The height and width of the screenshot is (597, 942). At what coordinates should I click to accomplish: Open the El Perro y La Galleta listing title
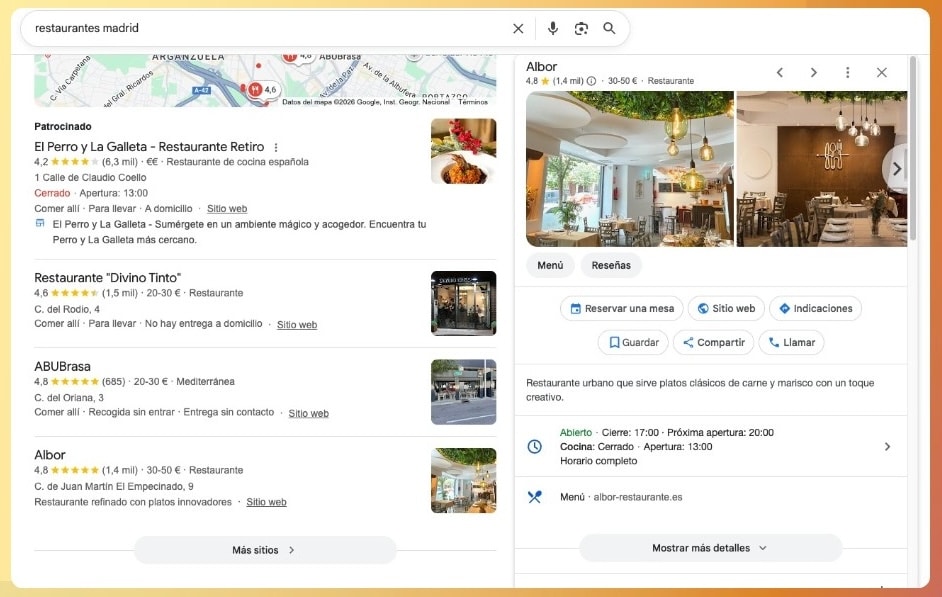click(149, 147)
